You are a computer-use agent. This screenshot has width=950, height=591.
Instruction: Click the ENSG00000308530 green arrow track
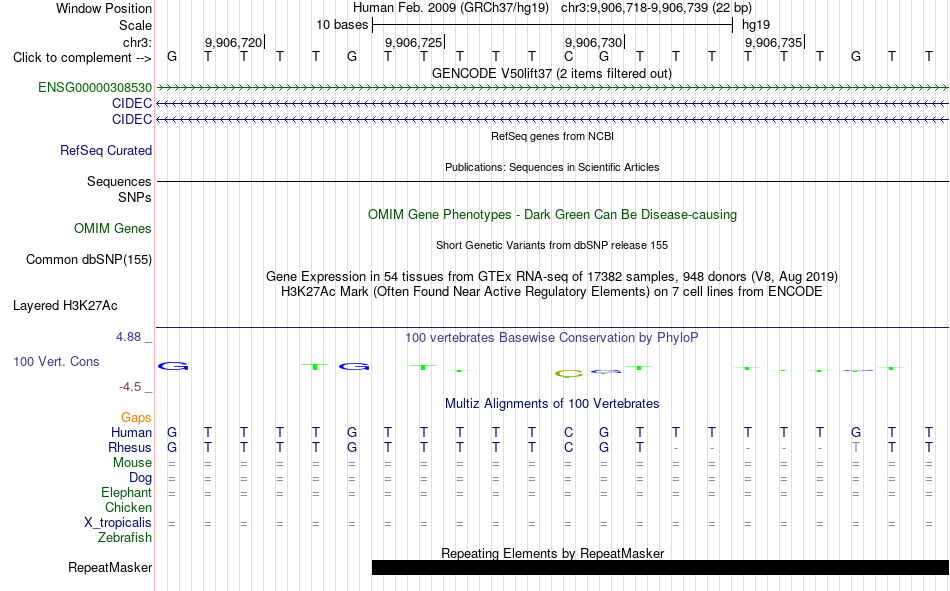coord(552,88)
